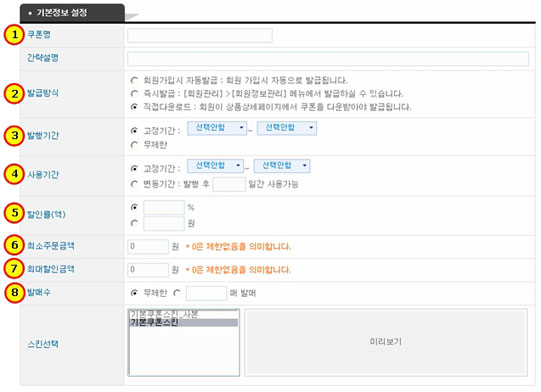Click the 간략설명 input field
This screenshot has width=541, height=392.
click(x=328, y=58)
